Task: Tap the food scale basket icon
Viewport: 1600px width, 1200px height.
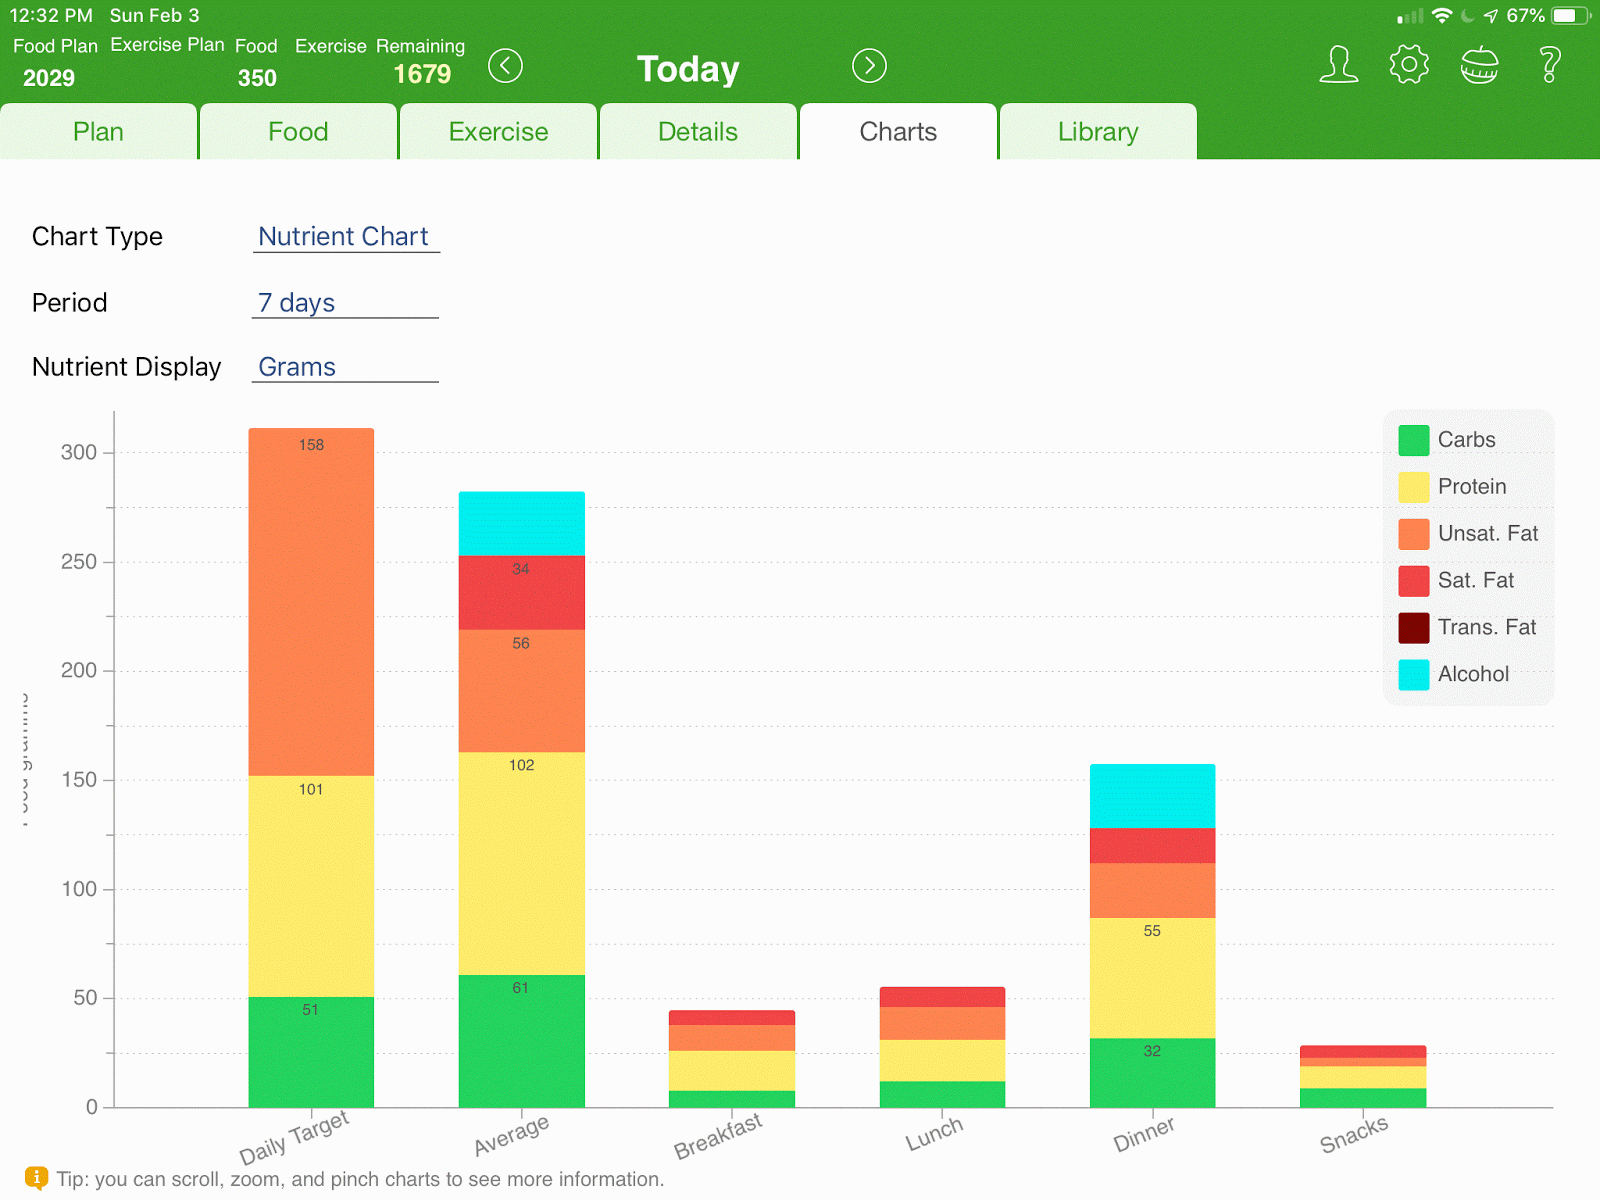Action: 1479,65
